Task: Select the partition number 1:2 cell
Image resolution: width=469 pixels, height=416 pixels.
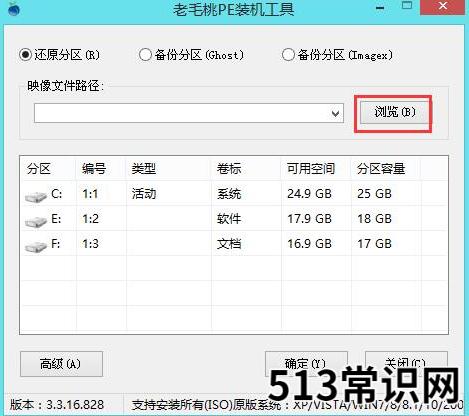Action: (90, 219)
